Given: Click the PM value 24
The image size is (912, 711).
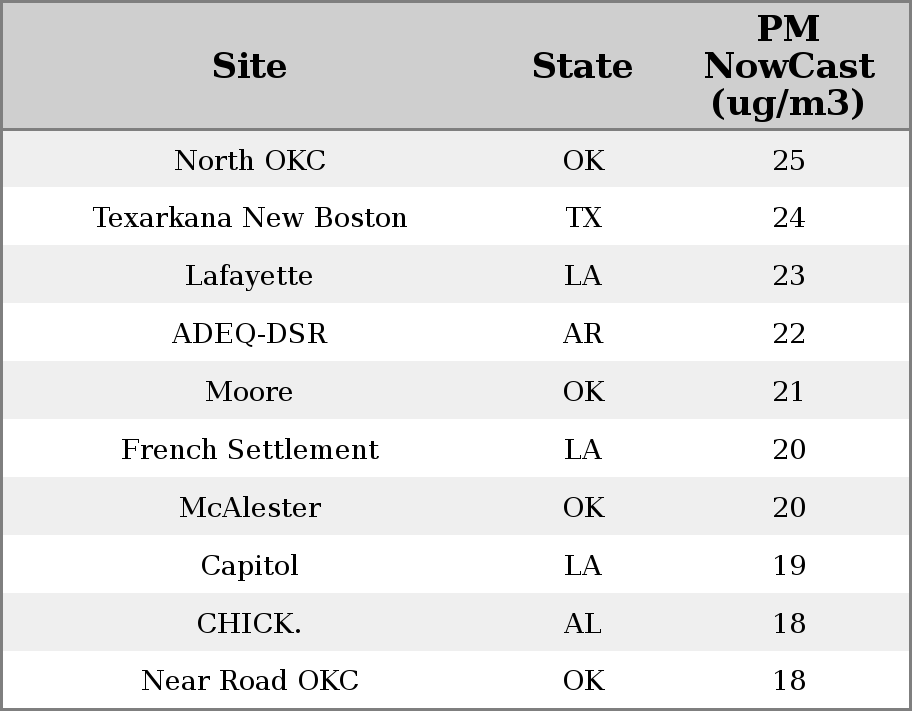Looking at the screenshot, I should click(x=789, y=218).
